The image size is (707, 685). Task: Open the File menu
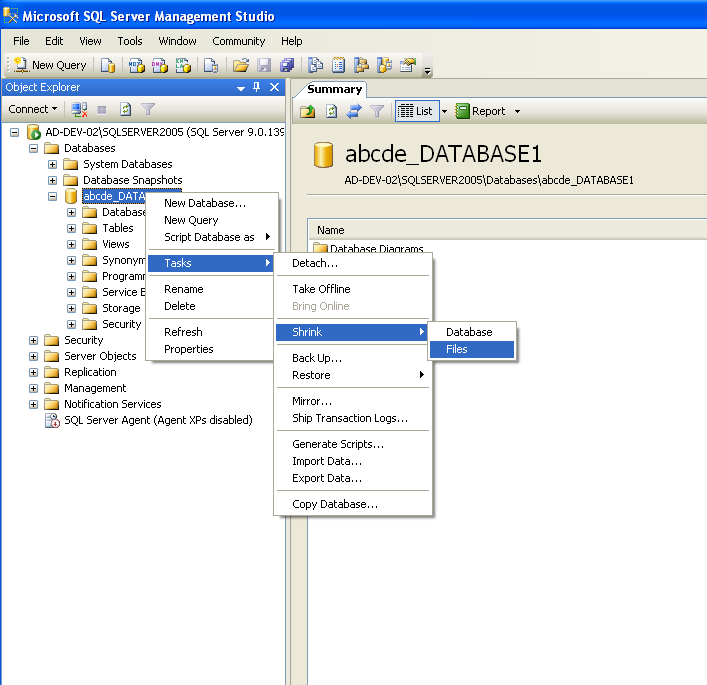tap(21, 41)
